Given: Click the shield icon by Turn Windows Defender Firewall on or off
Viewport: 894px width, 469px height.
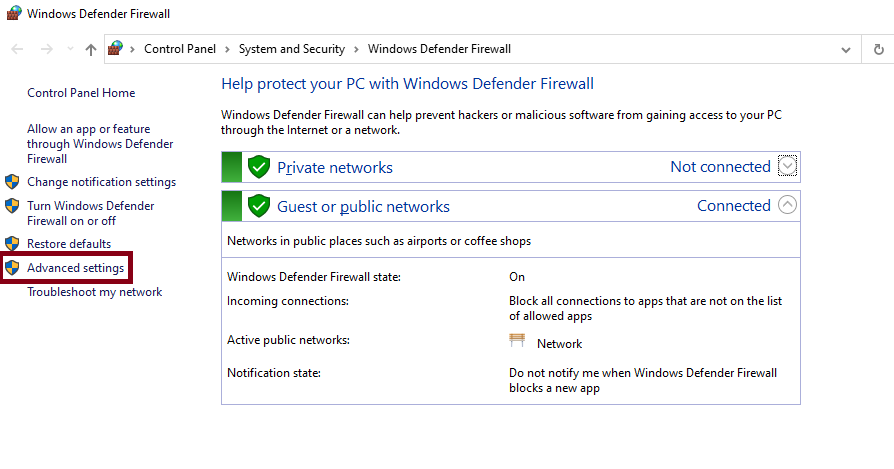Looking at the screenshot, I should [12, 206].
